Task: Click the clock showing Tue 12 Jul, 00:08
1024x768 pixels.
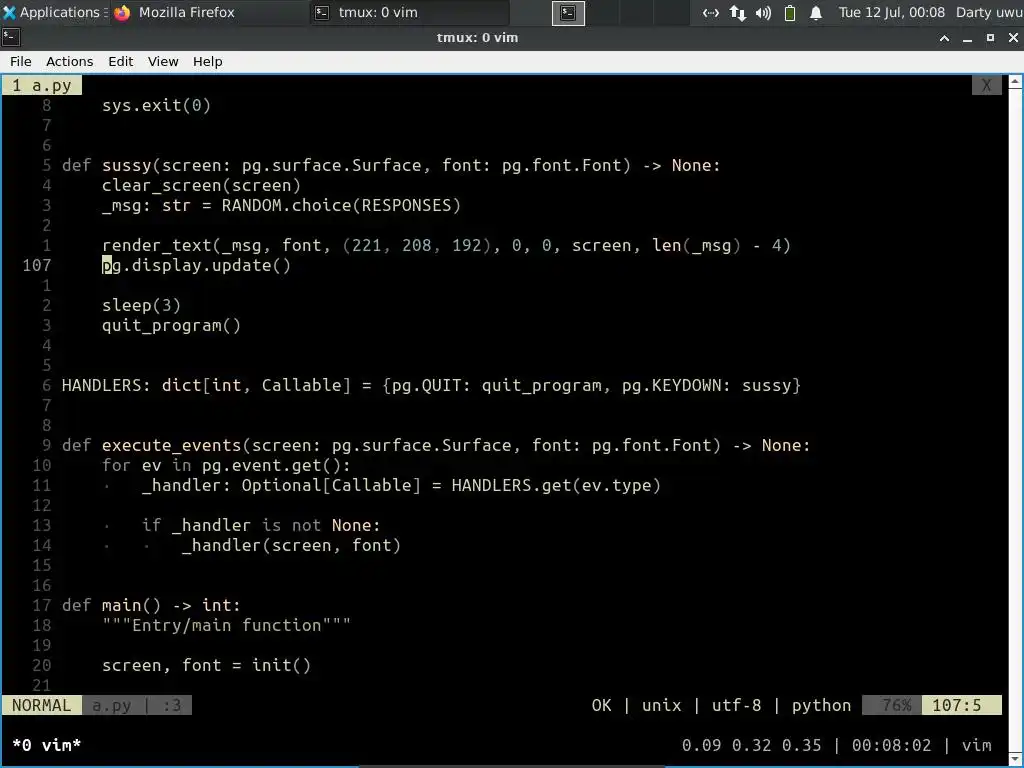Action: (x=891, y=12)
